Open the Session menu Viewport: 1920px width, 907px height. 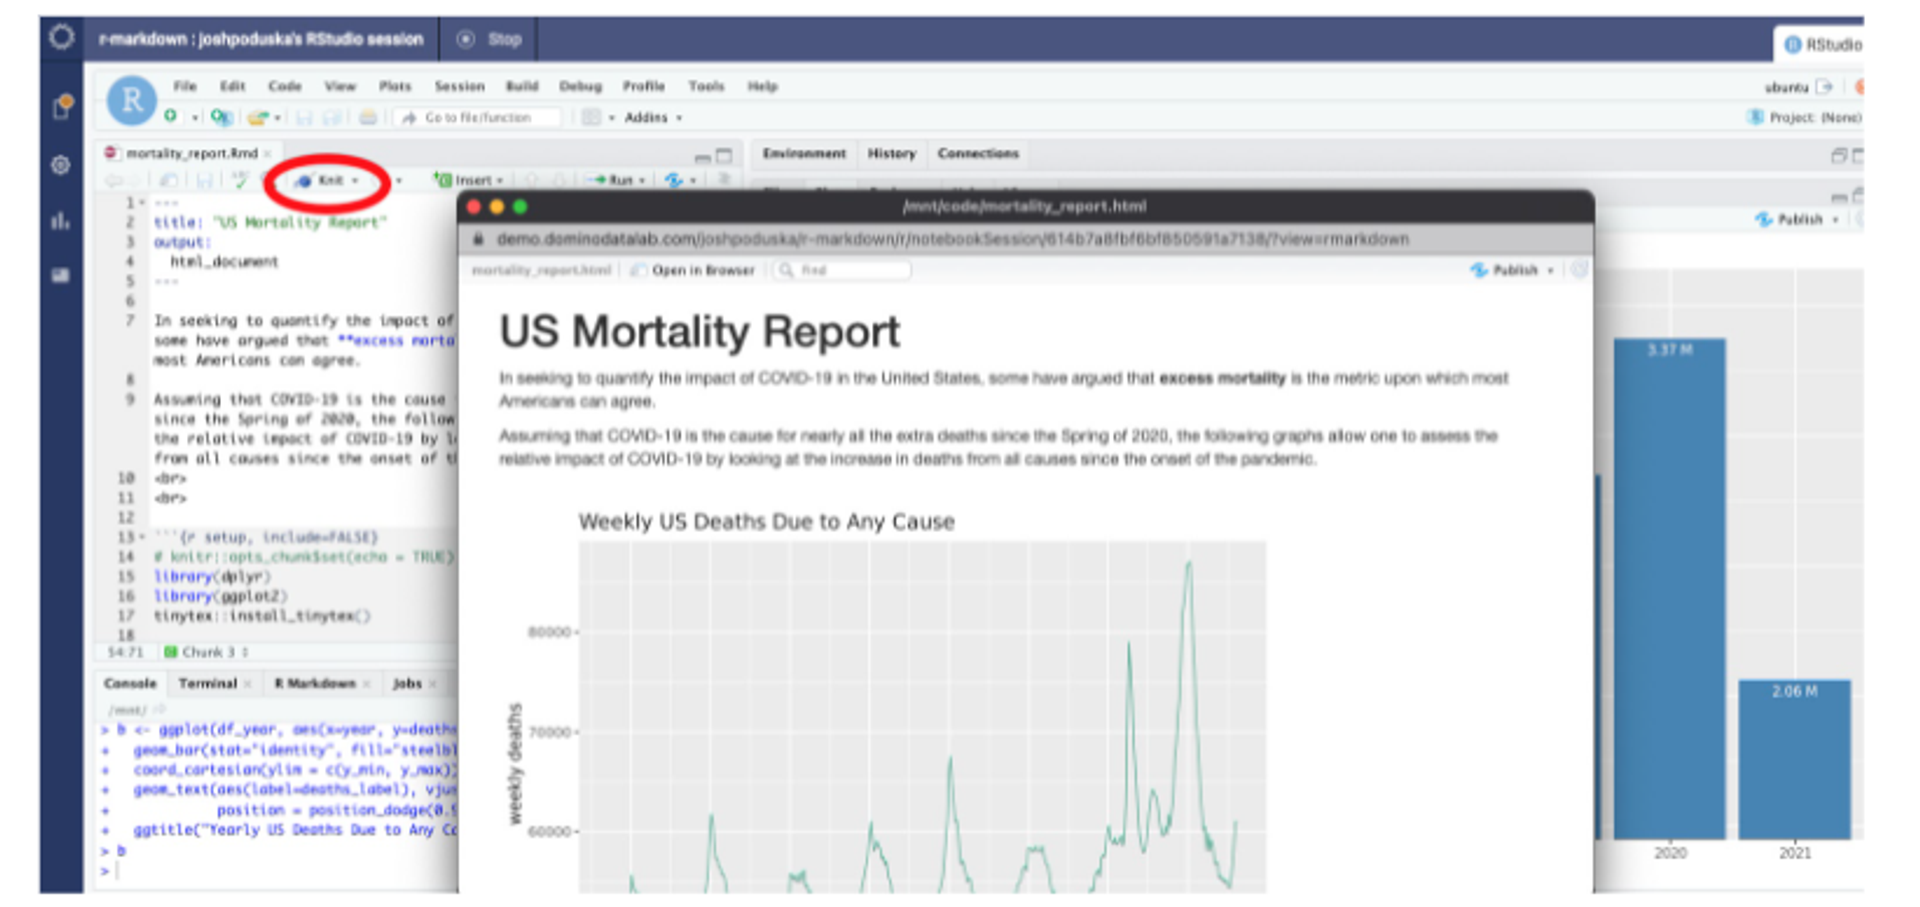point(459,86)
